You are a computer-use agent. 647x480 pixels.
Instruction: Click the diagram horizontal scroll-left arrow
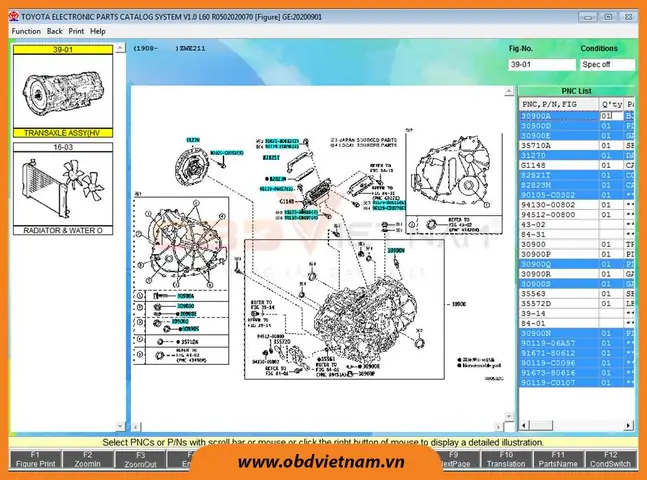coord(136,427)
